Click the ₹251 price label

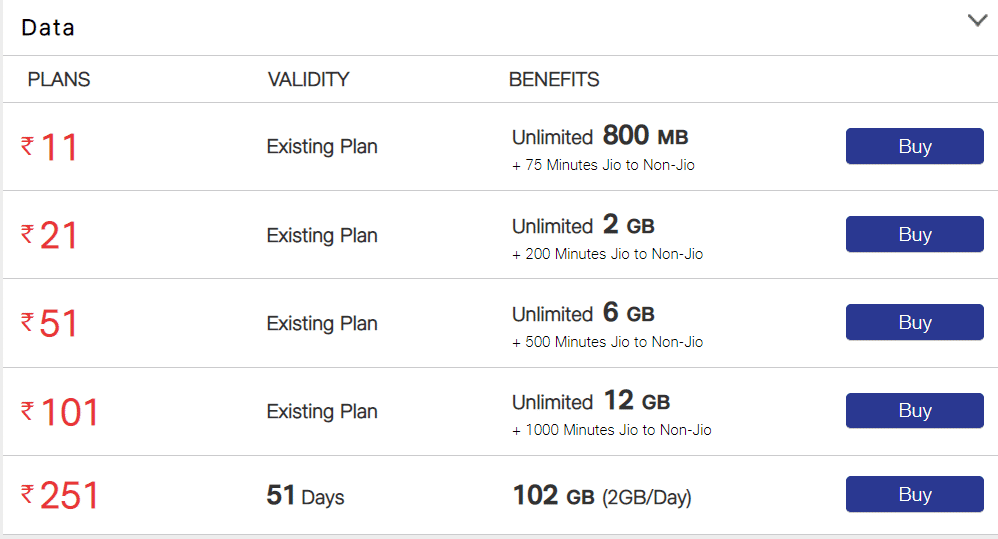click(60, 496)
